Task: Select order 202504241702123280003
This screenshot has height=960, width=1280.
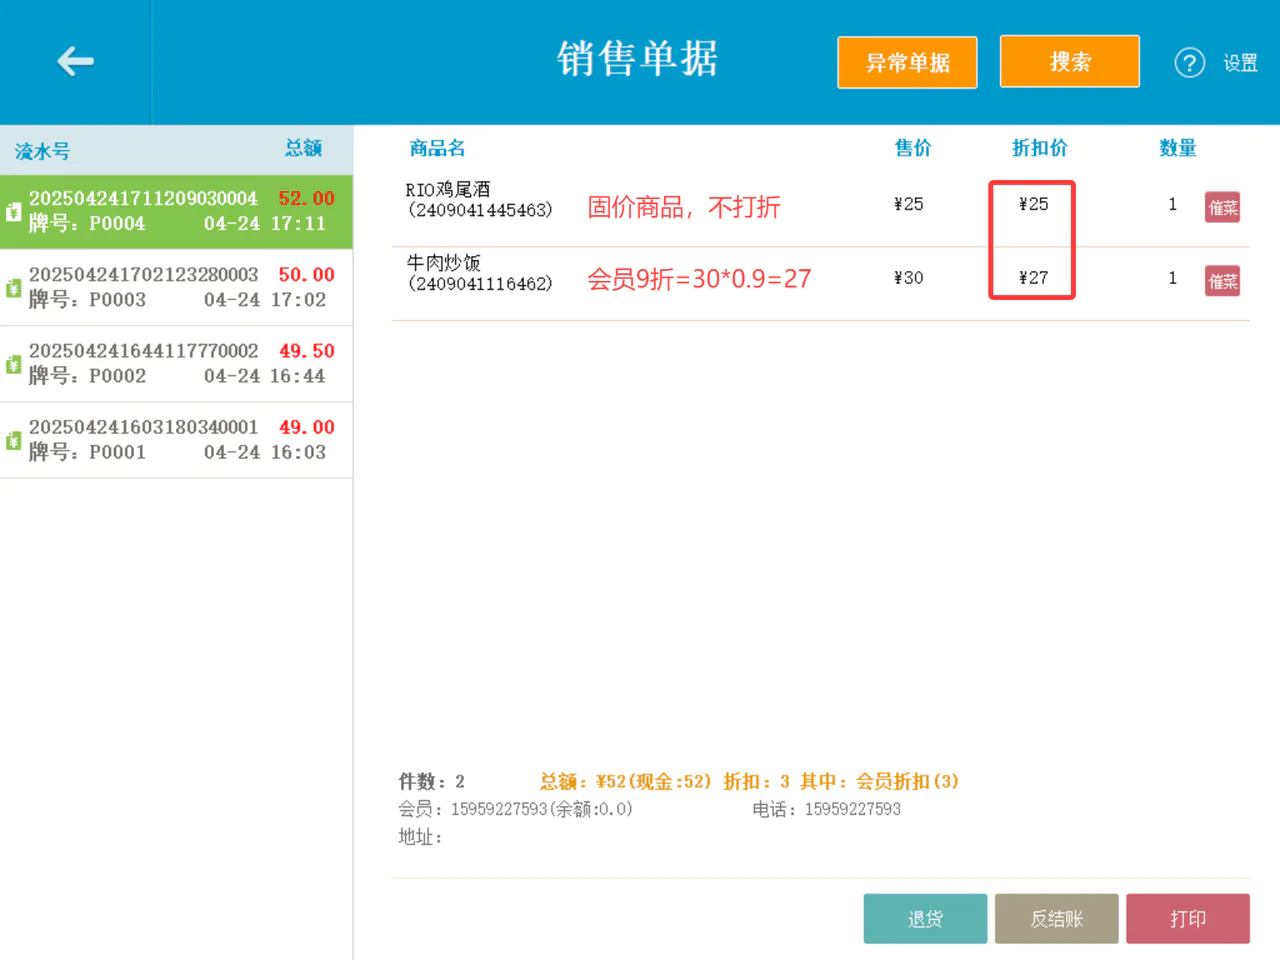Action: pyautogui.click(x=176, y=288)
